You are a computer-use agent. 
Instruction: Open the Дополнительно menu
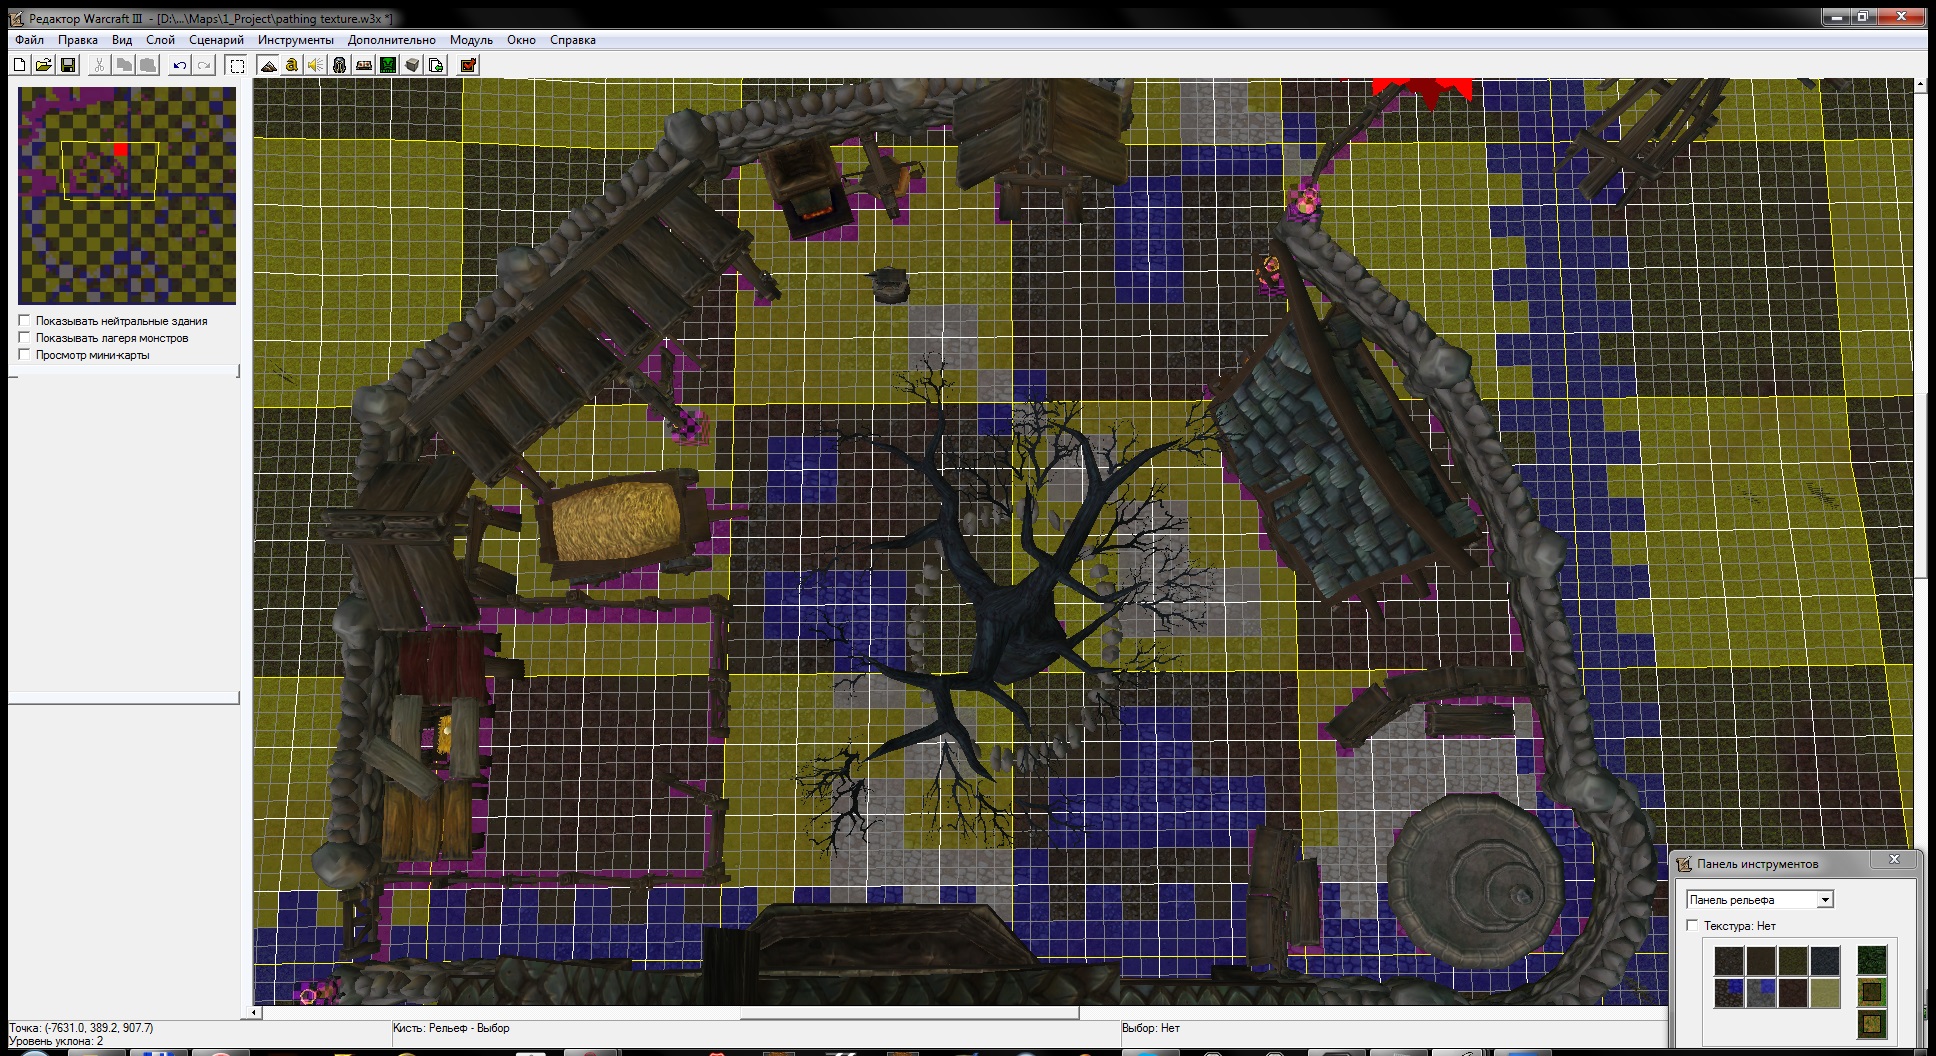(391, 40)
